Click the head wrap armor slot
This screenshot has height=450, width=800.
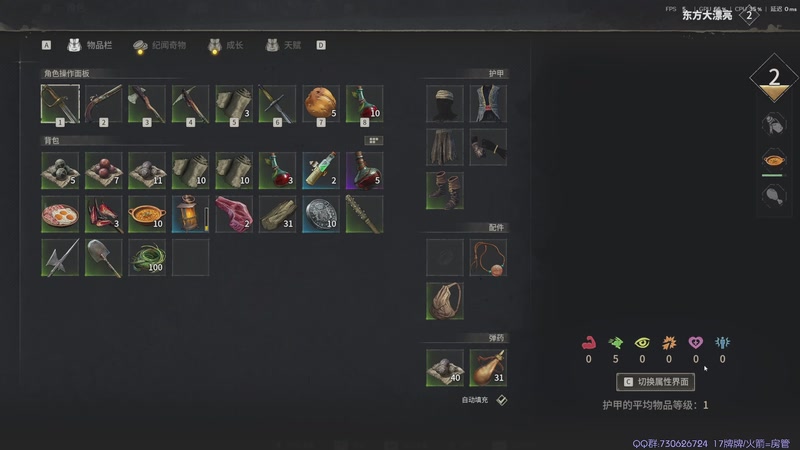[445, 104]
